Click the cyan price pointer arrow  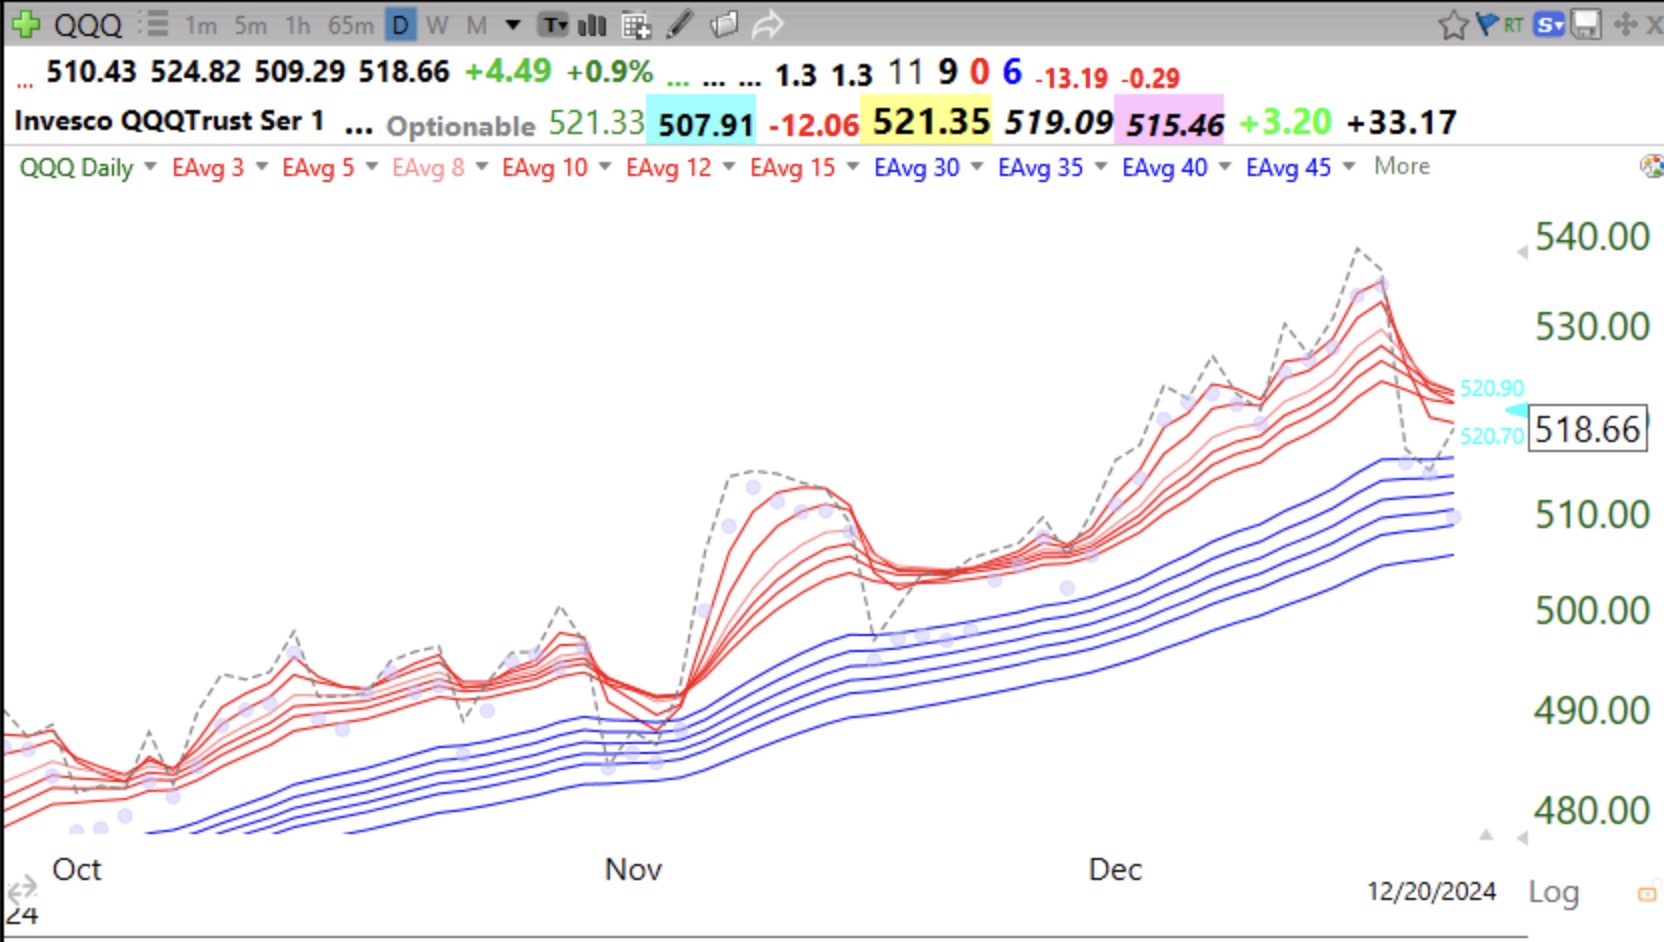click(x=1516, y=410)
